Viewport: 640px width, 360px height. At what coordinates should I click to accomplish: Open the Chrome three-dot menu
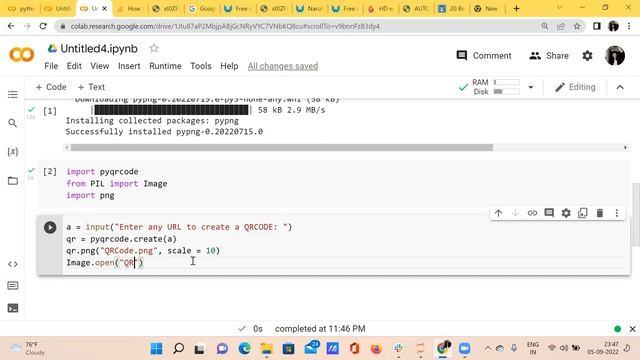tap(629, 26)
